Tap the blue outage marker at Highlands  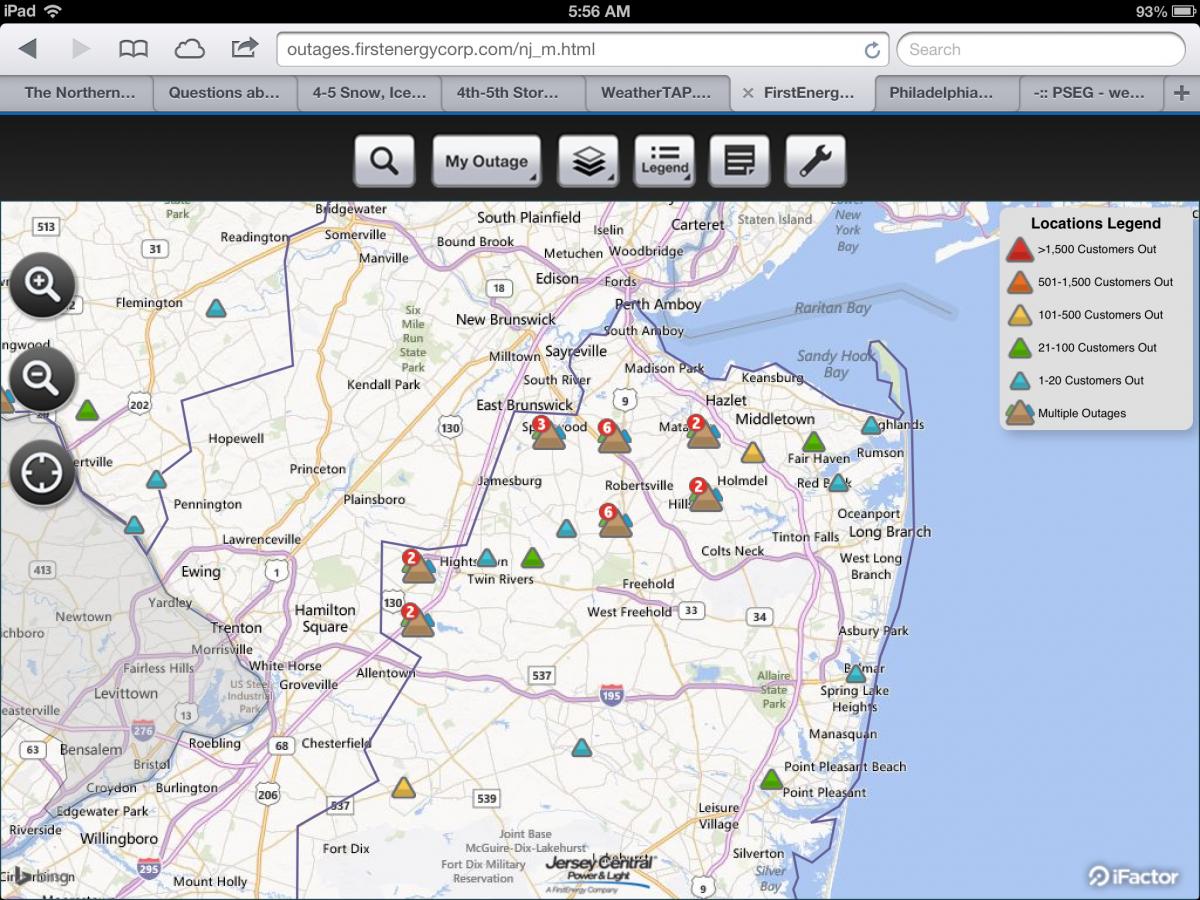[x=872, y=425]
